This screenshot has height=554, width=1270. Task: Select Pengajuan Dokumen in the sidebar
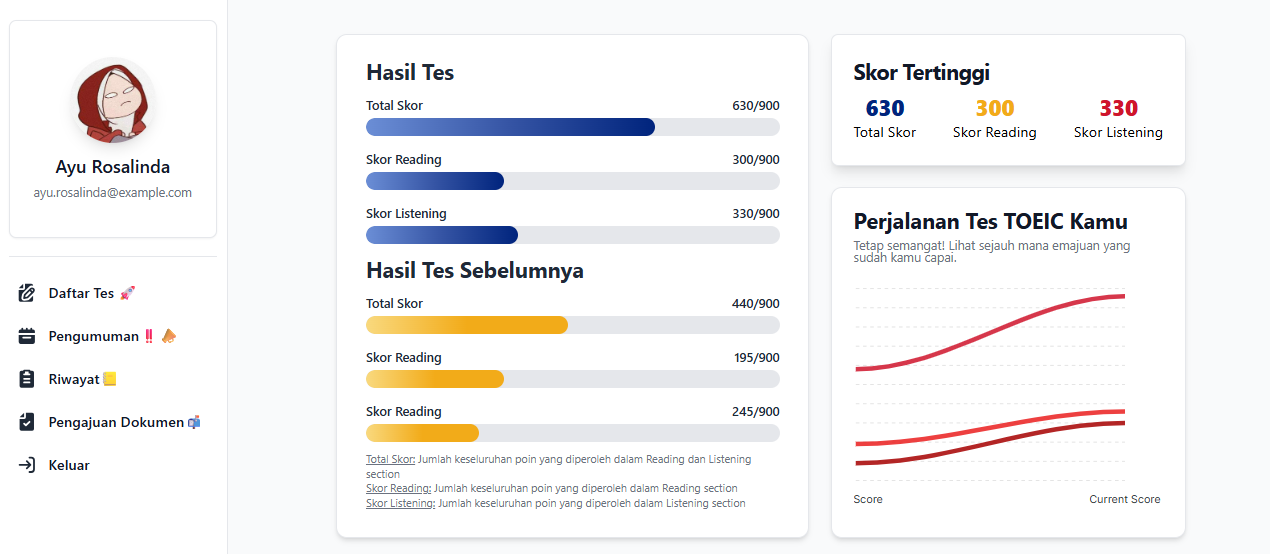coord(116,422)
